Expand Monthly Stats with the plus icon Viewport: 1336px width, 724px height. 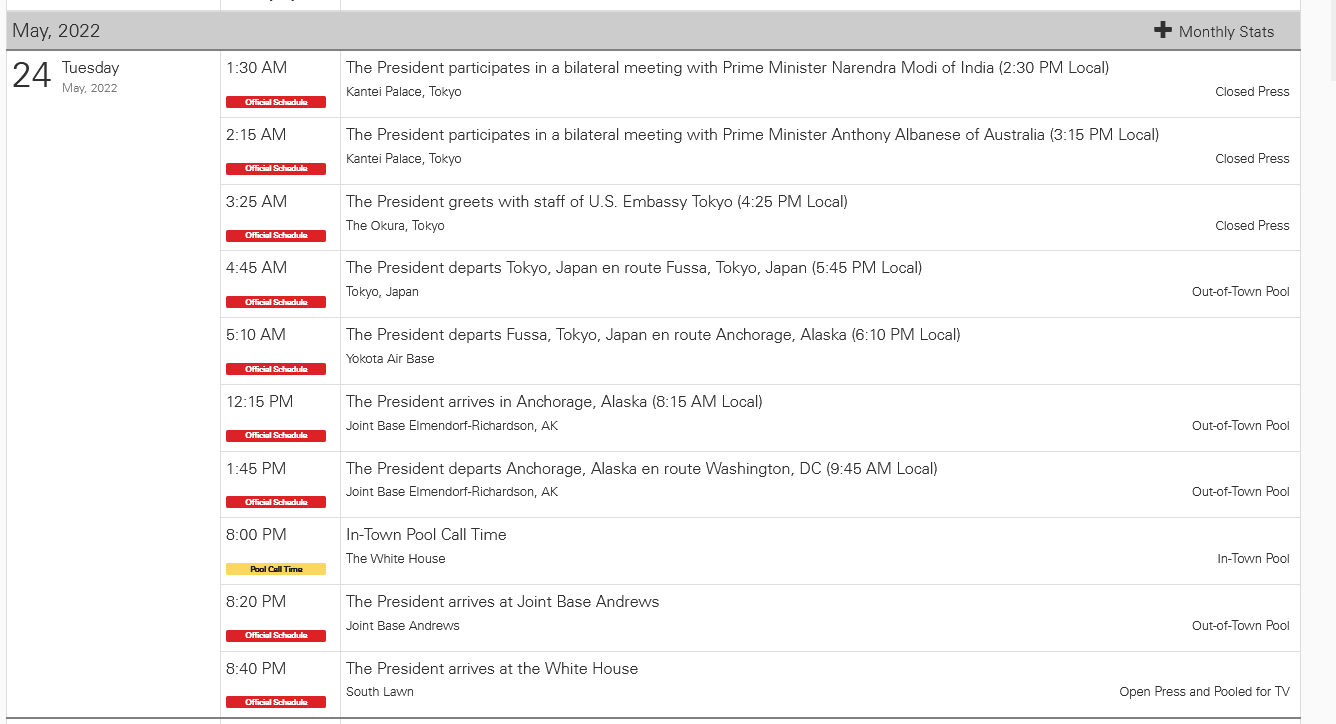(1163, 30)
